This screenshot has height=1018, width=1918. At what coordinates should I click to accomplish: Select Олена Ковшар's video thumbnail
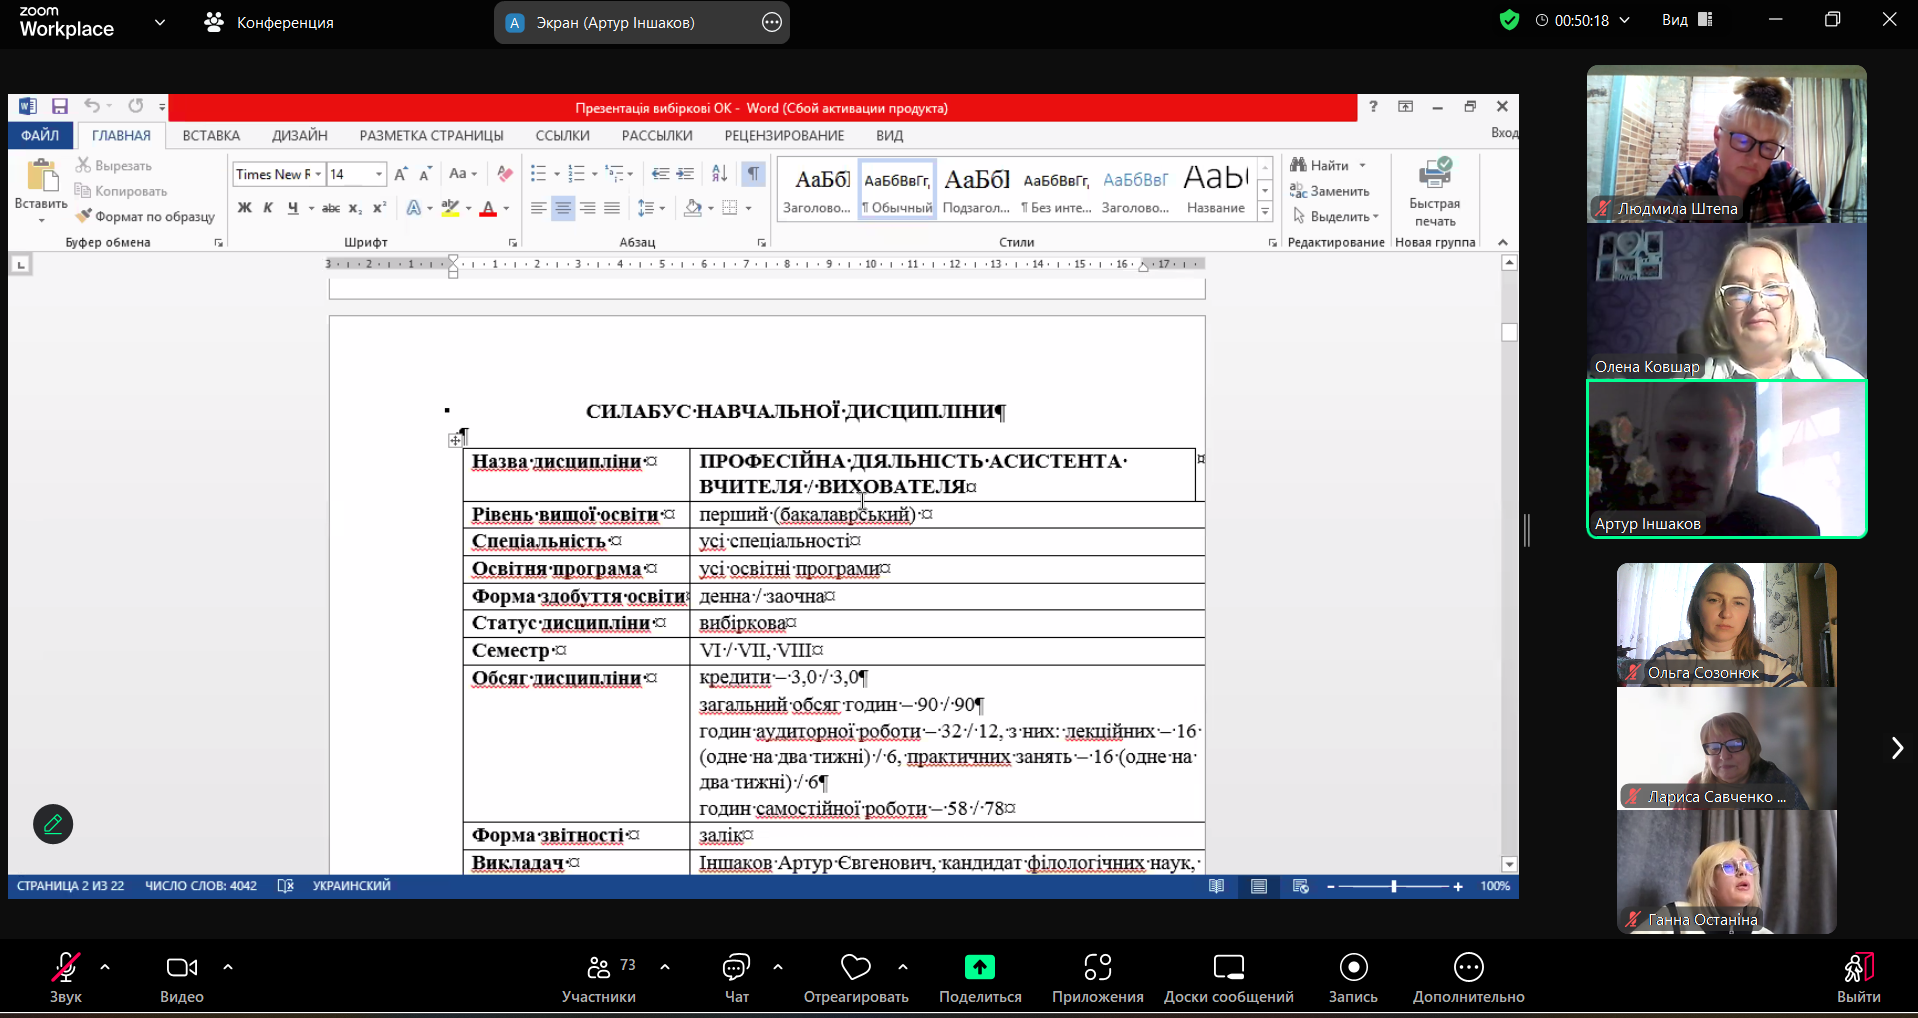tap(1726, 301)
